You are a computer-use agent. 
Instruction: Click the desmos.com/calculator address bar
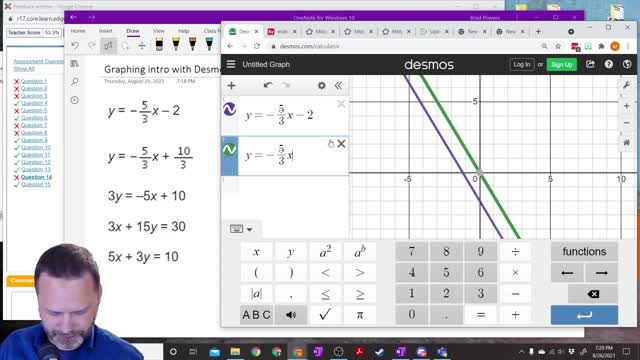coord(309,46)
